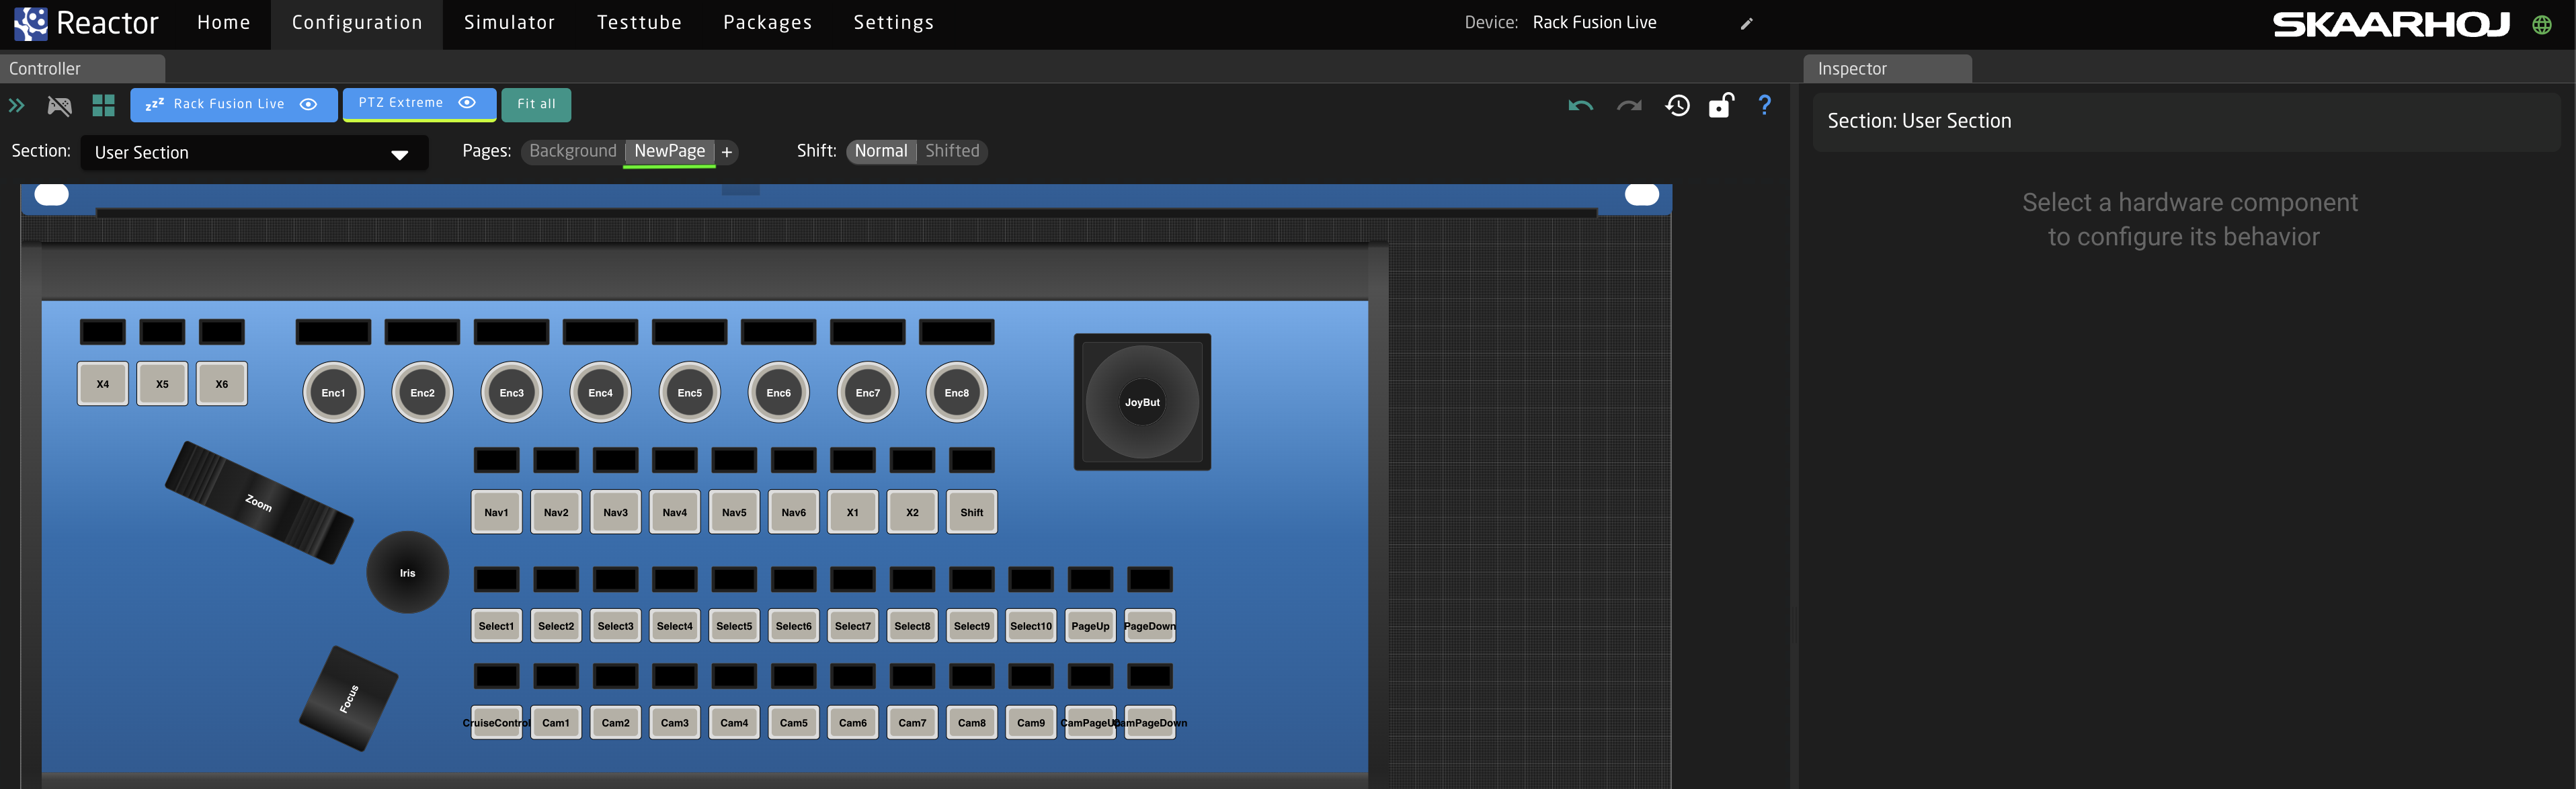
Task: Toggle the eye on PTZ Extreme
Action: coord(467,103)
